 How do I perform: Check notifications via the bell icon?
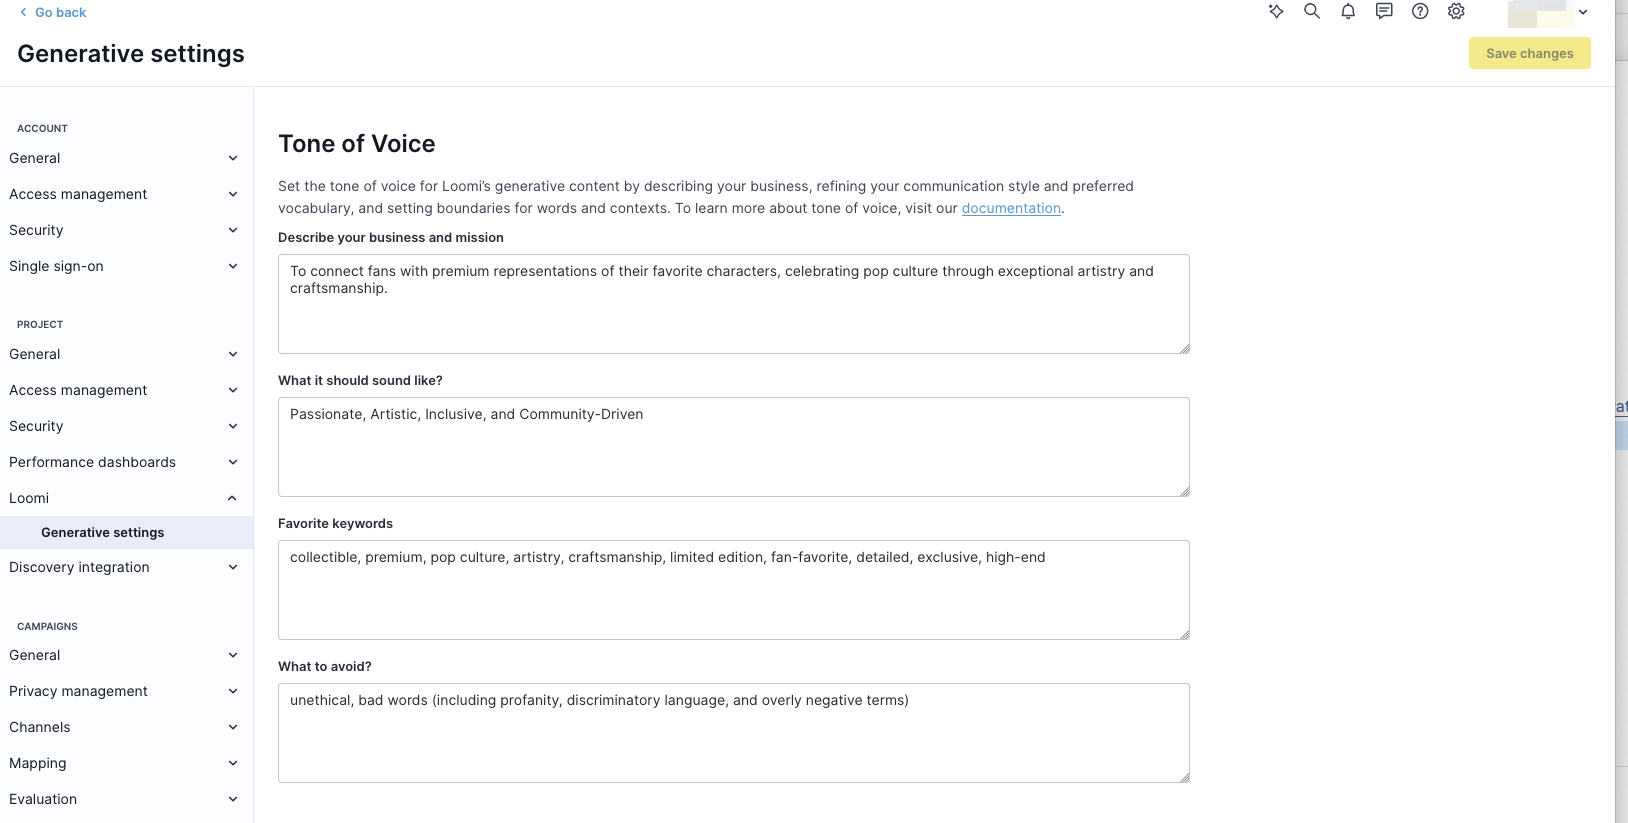[x=1348, y=12]
